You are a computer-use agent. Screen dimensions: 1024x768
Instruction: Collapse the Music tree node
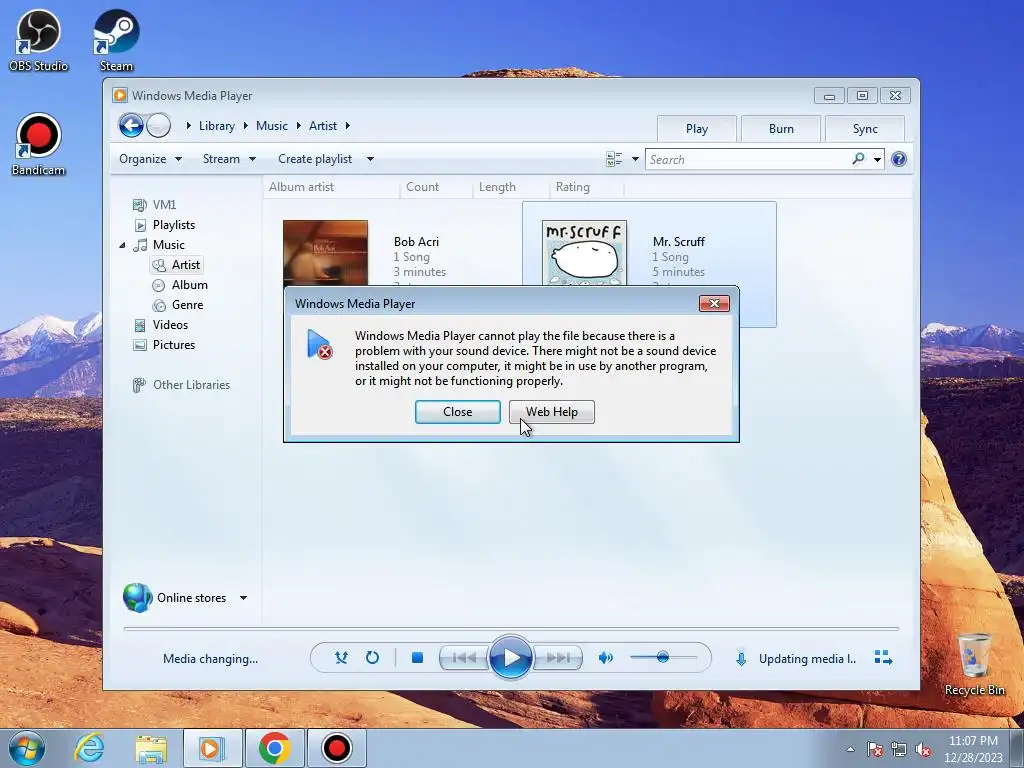click(x=122, y=245)
